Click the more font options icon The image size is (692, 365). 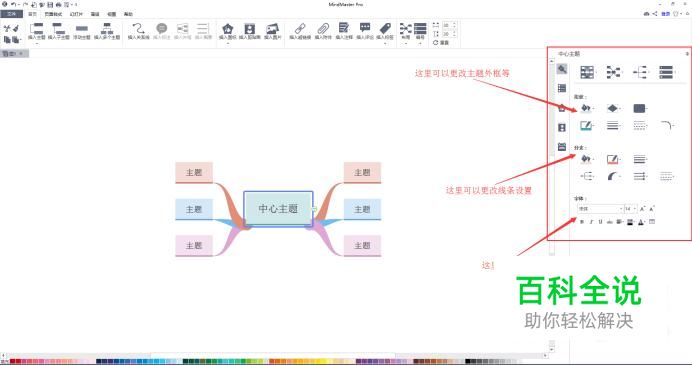(652, 222)
